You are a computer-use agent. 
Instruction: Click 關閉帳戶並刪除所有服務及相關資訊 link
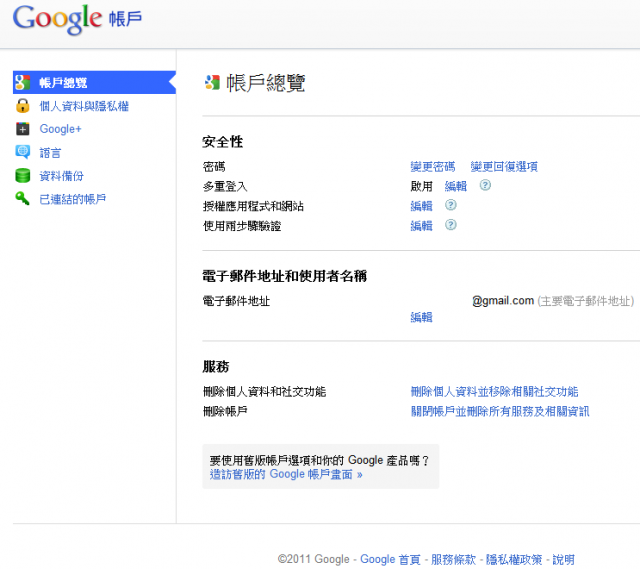(x=500, y=411)
